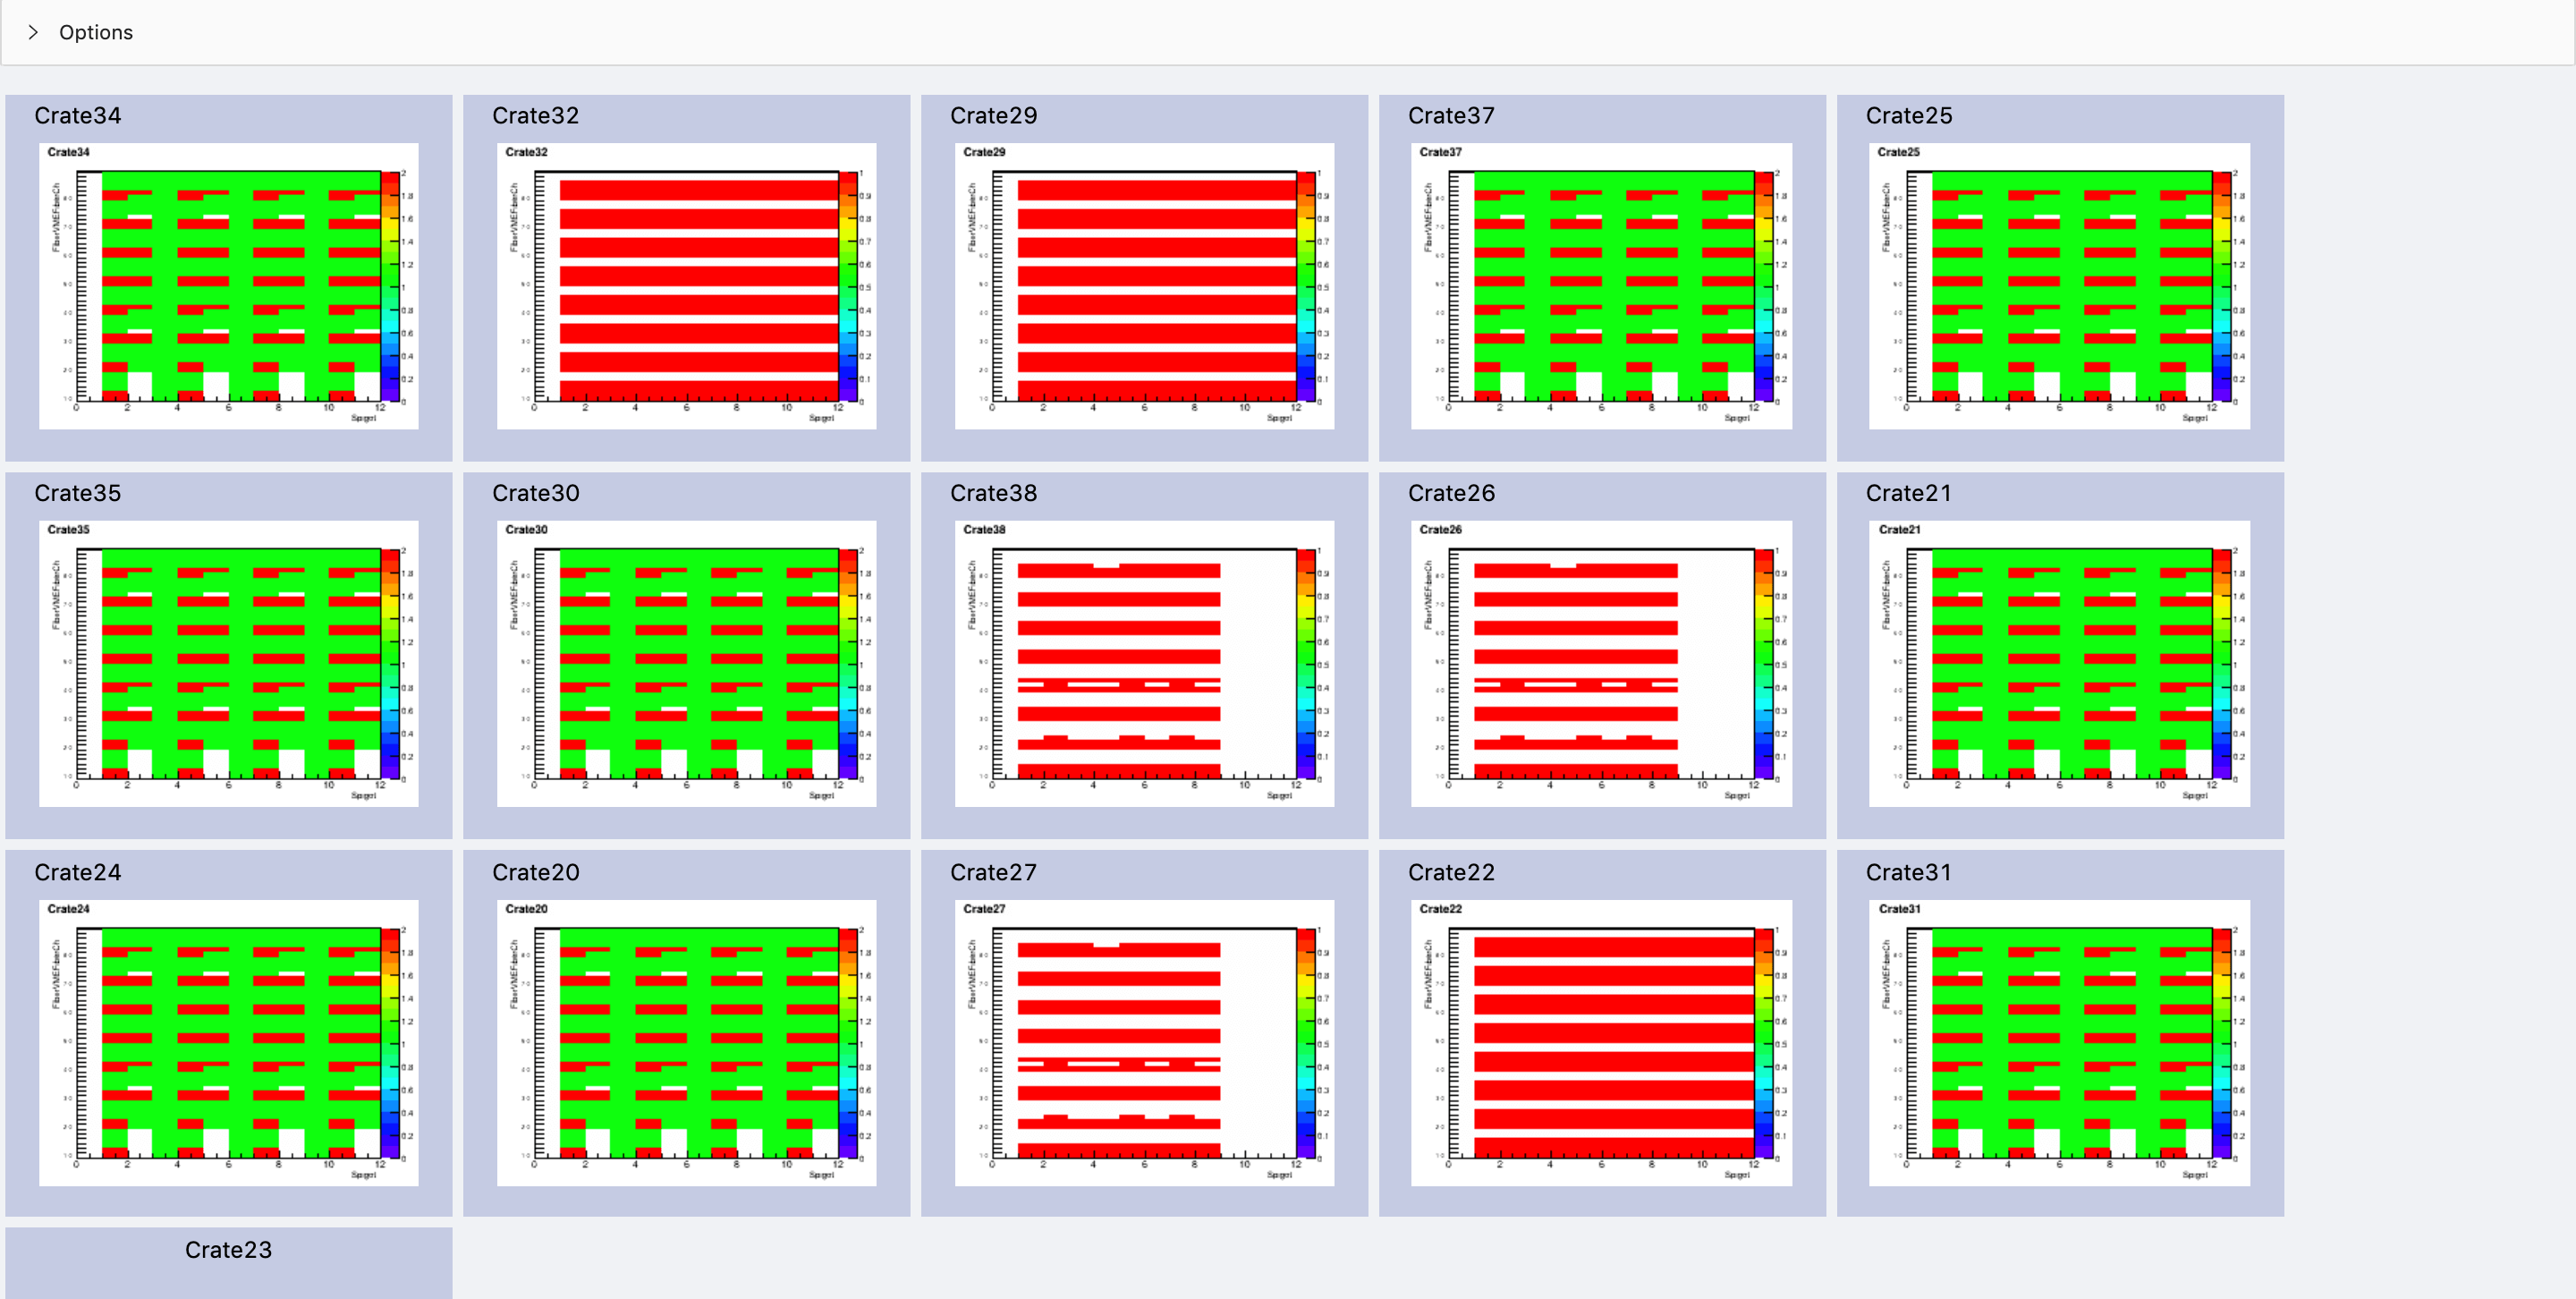Open the Crate34 histogram thumbnail

pyautogui.click(x=228, y=286)
